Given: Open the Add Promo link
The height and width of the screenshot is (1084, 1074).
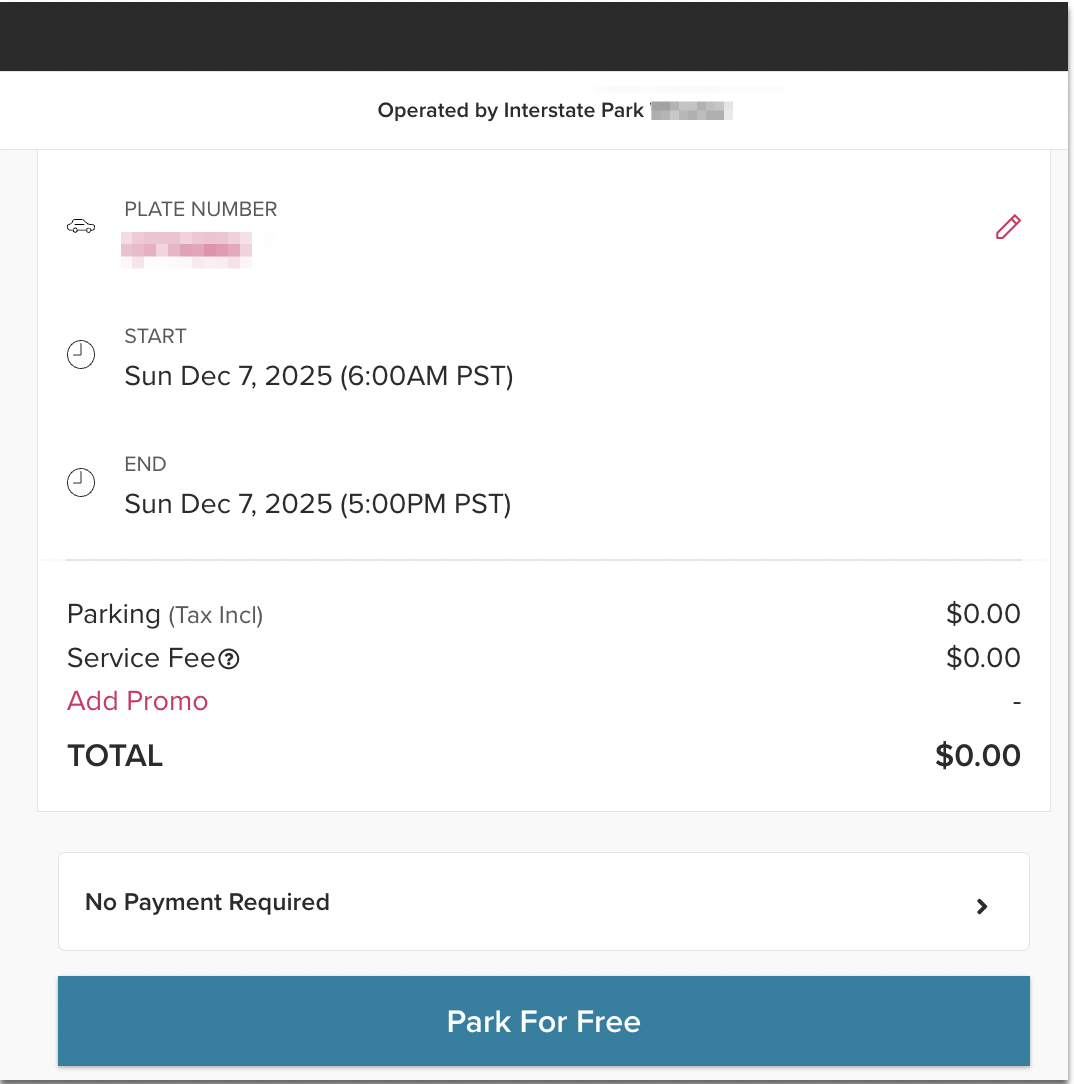Looking at the screenshot, I should click(x=137, y=701).
